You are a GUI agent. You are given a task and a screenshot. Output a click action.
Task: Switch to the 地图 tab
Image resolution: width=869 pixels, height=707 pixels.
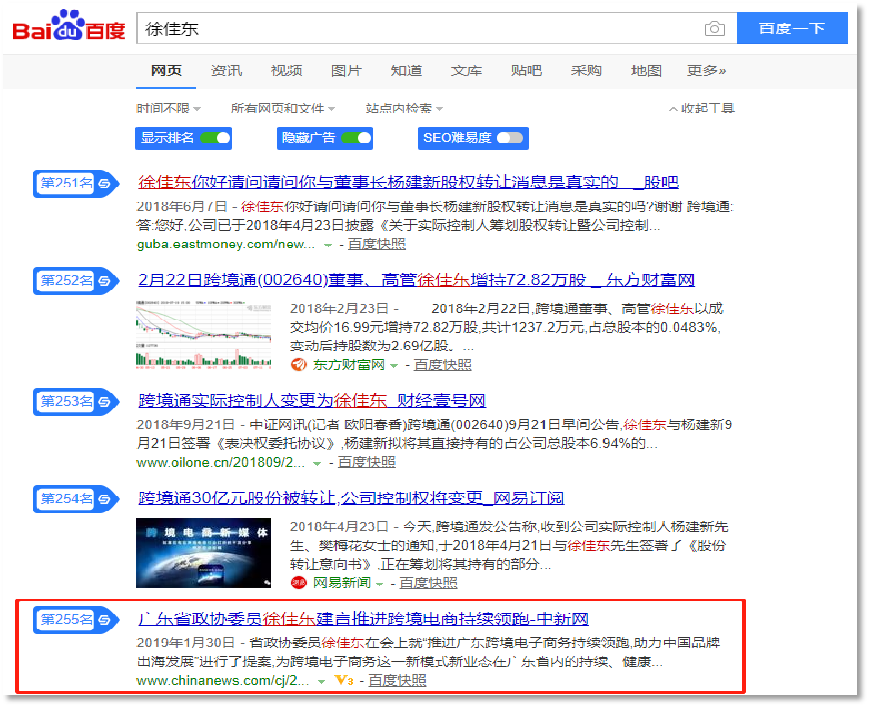pos(646,70)
